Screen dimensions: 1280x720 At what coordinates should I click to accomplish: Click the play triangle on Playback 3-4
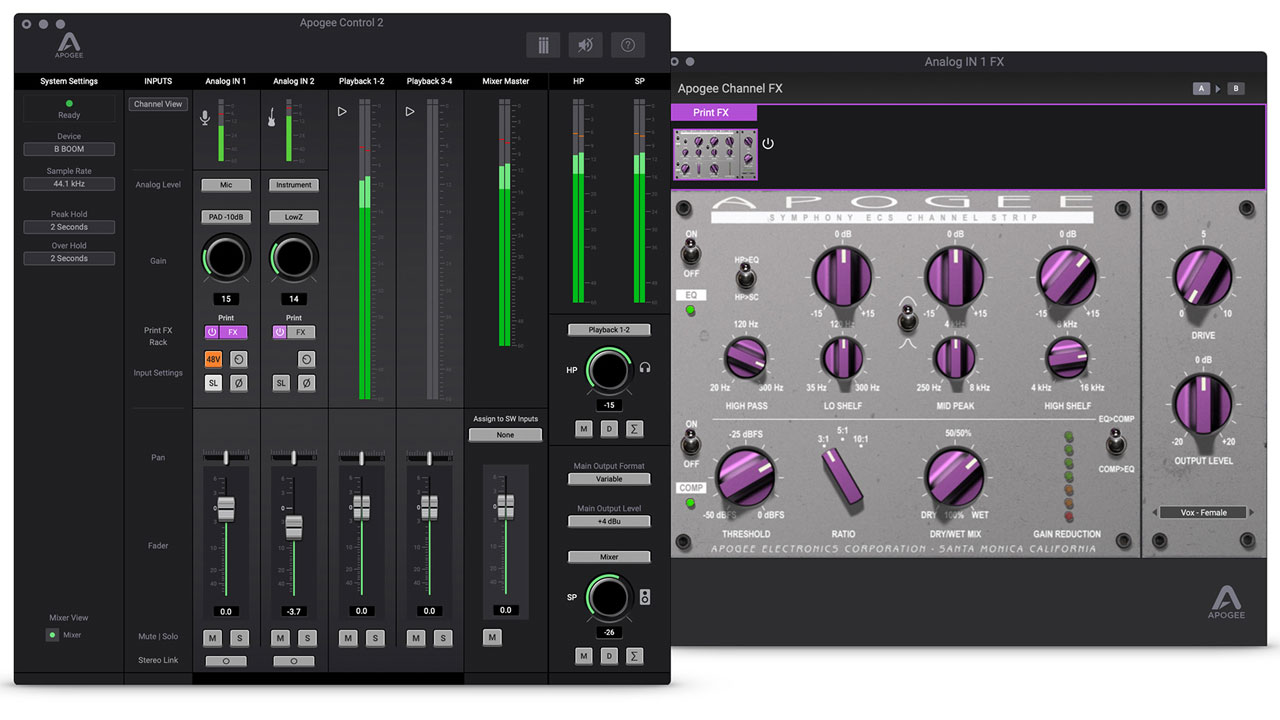(x=410, y=112)
